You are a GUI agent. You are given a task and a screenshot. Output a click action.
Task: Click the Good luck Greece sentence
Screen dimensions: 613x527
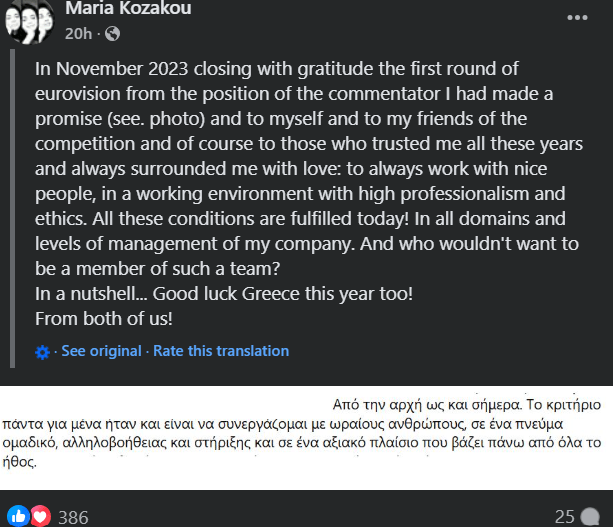[x=282, y=294]
